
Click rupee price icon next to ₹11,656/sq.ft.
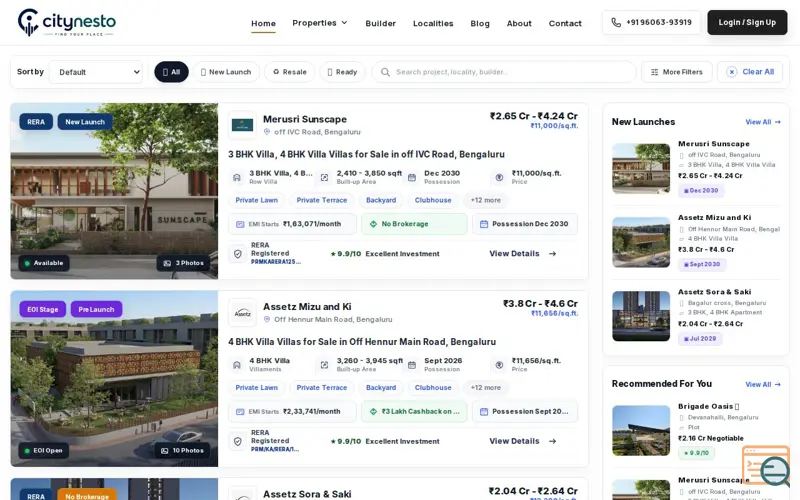tap(499, 365)
